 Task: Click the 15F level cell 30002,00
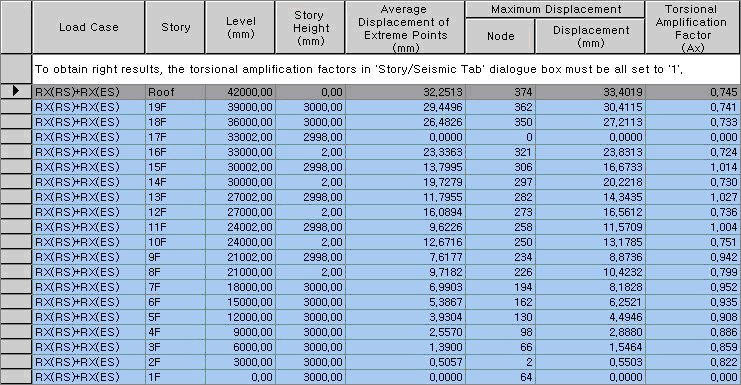coord(240,167)
